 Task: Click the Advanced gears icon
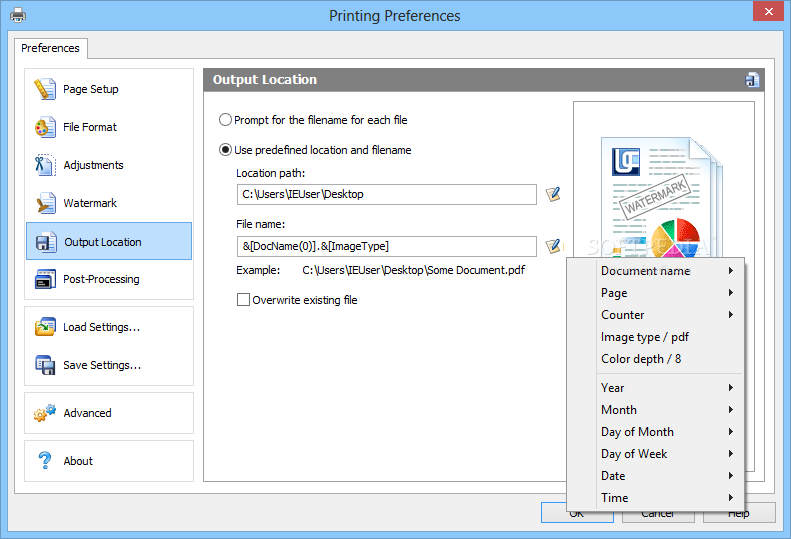[45, 413]
